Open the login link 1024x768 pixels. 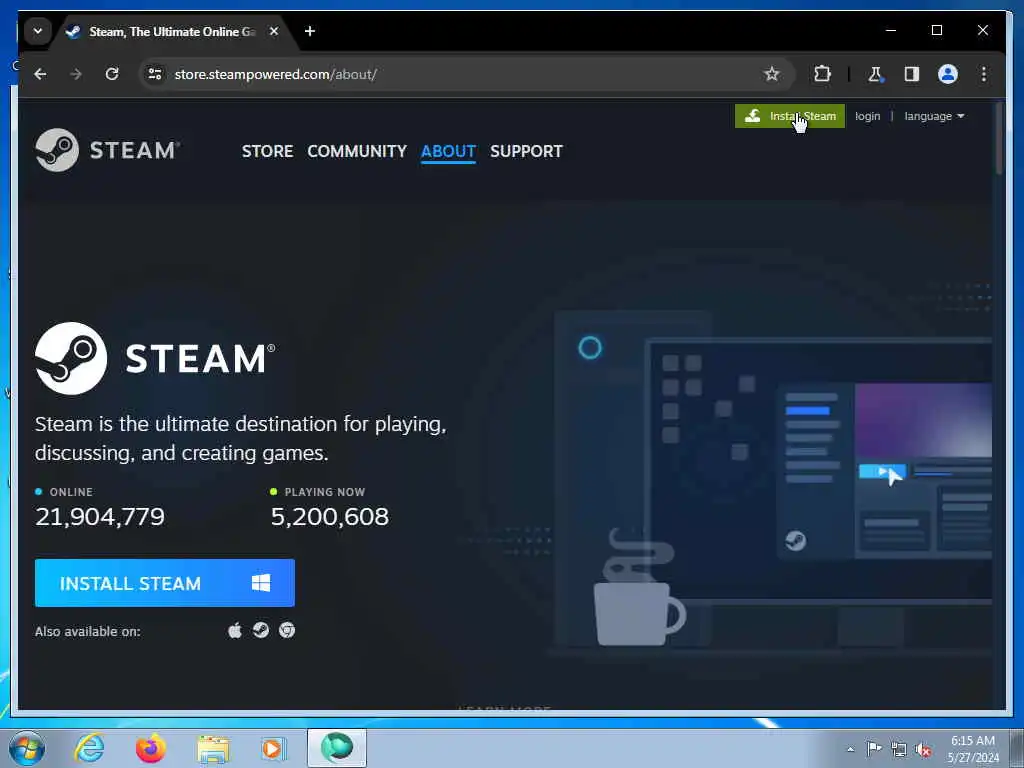(x=867, y=116)
